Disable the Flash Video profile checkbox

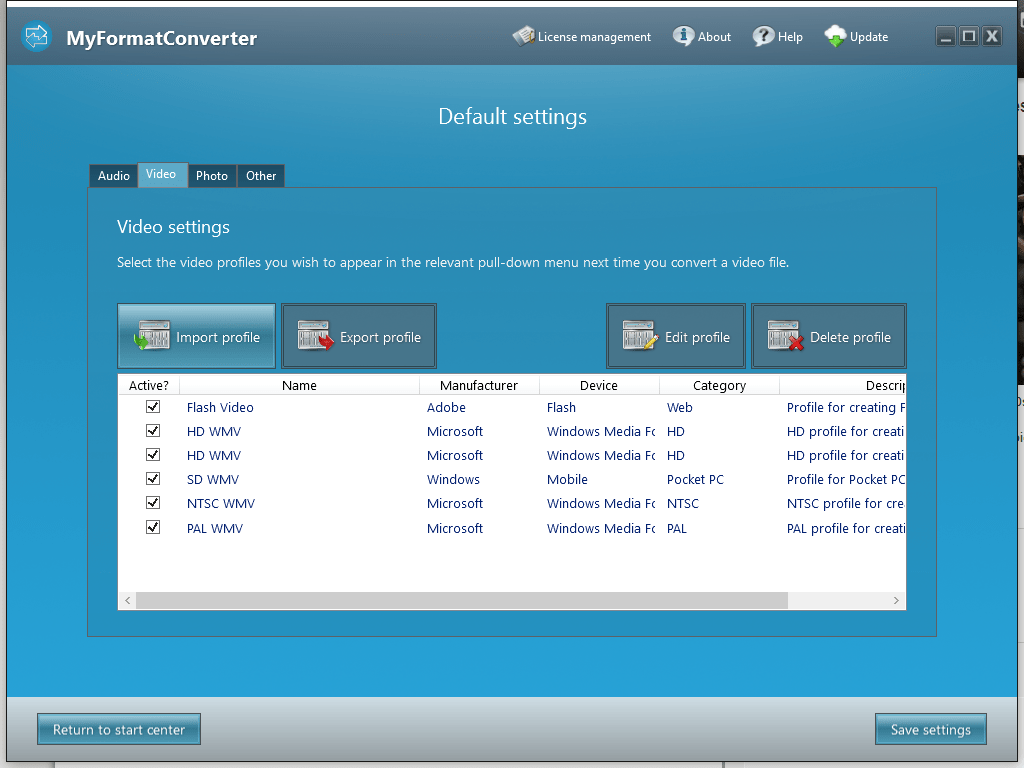pos(153,407)
